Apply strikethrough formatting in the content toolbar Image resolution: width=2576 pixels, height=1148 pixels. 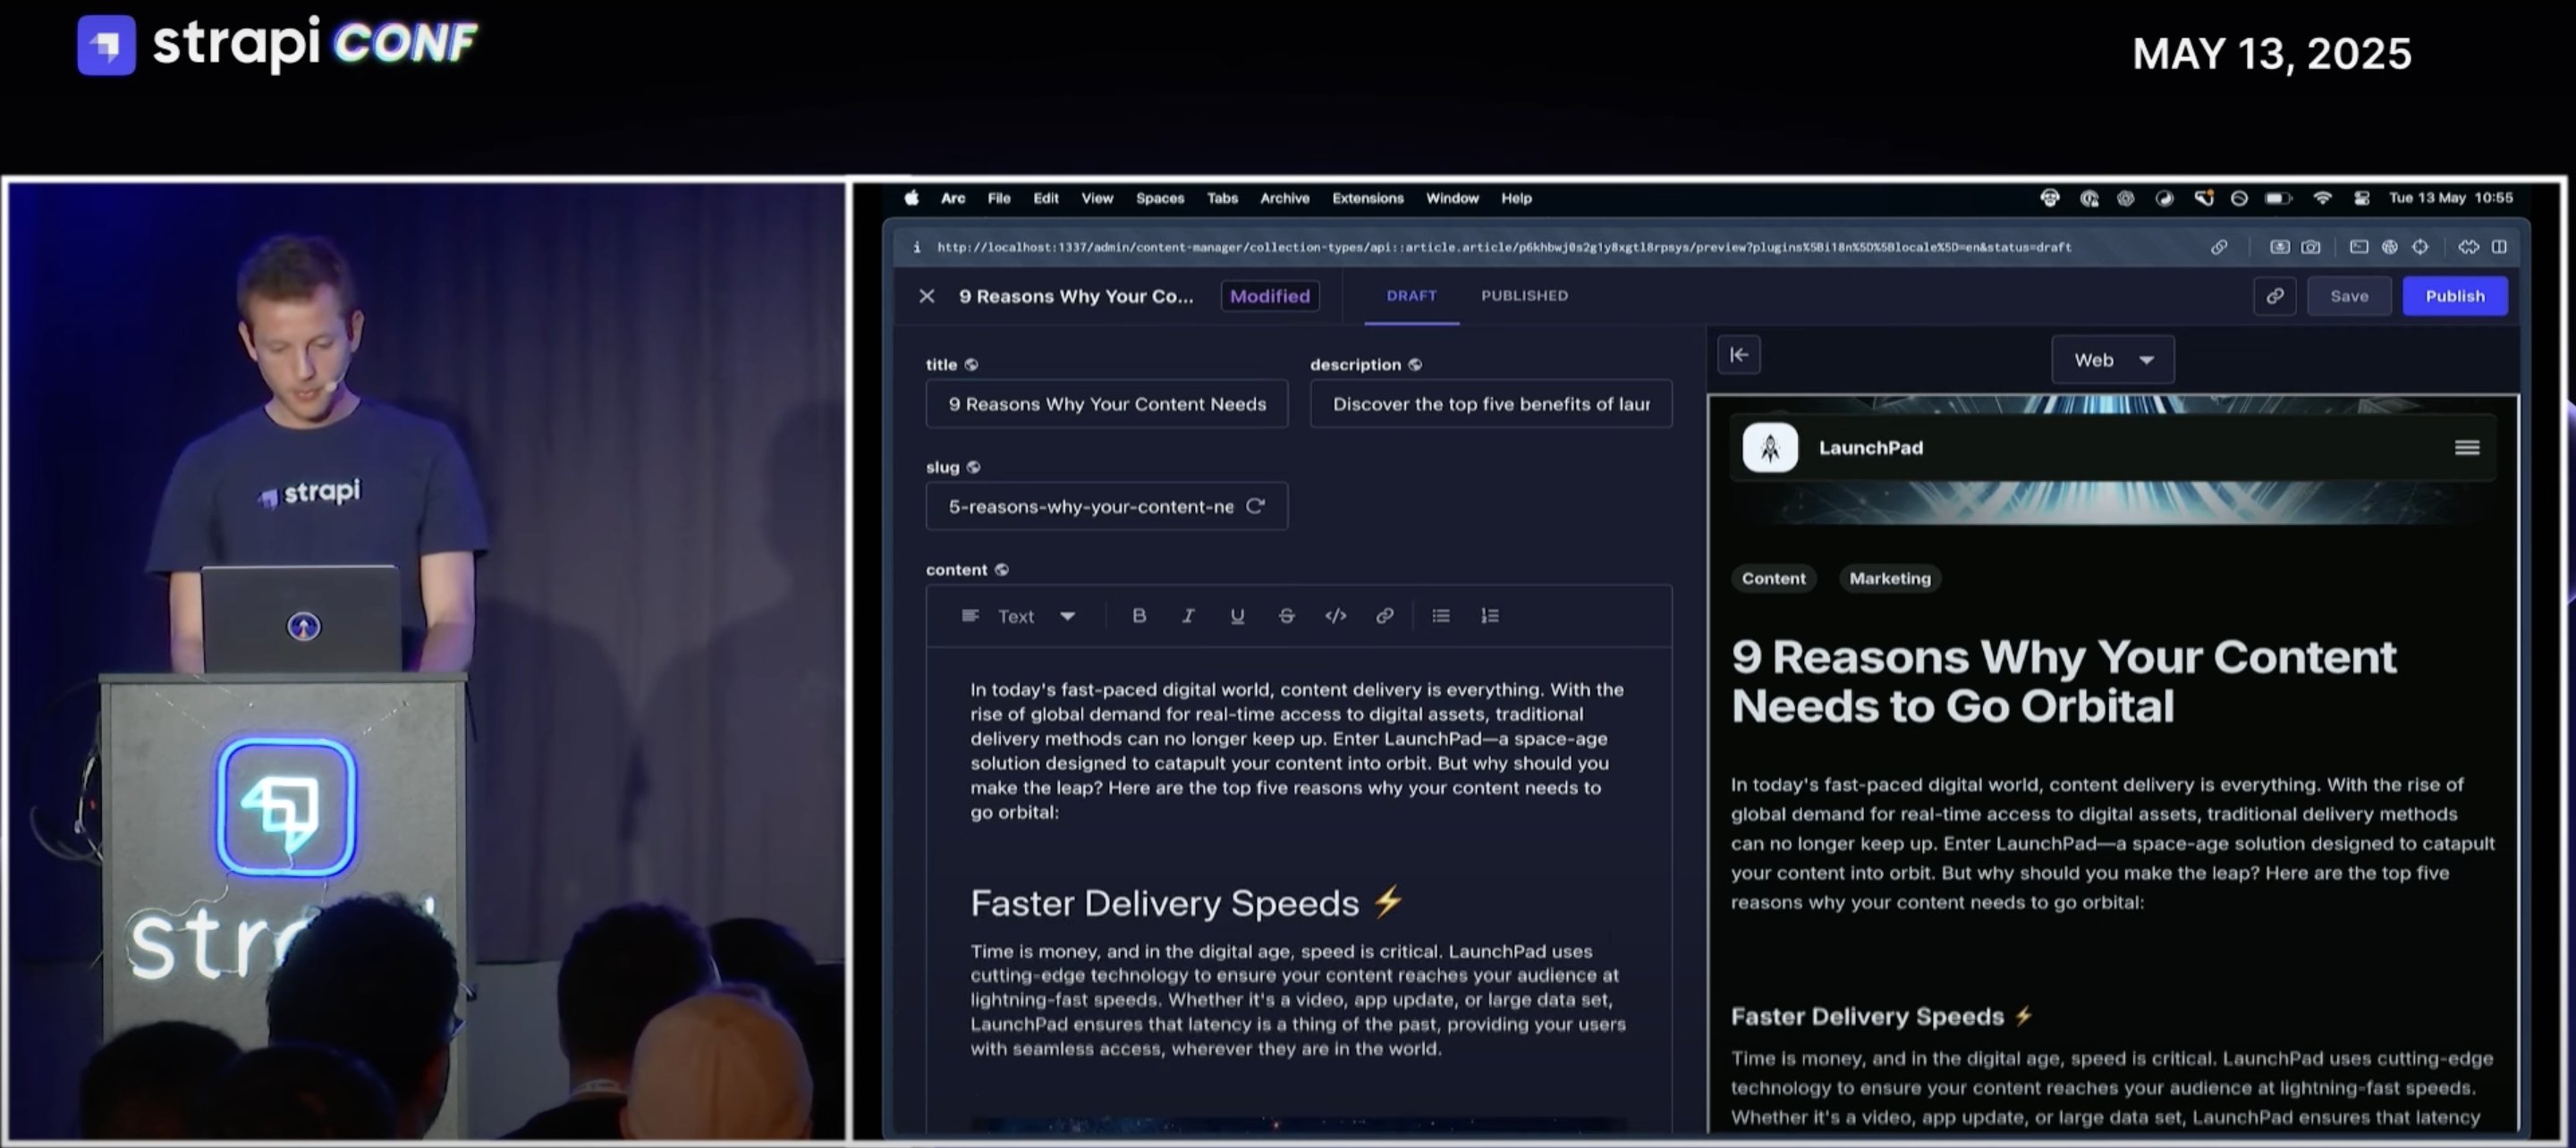[x=1286, y=616]
